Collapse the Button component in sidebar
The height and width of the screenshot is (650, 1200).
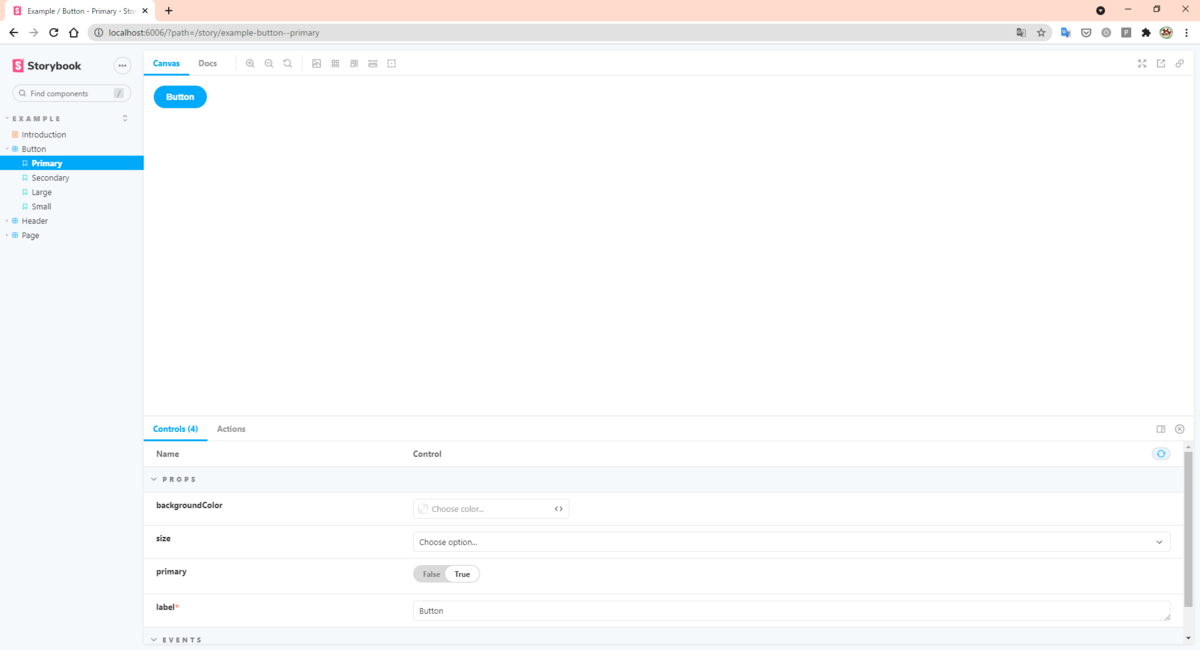coord(33,149)
